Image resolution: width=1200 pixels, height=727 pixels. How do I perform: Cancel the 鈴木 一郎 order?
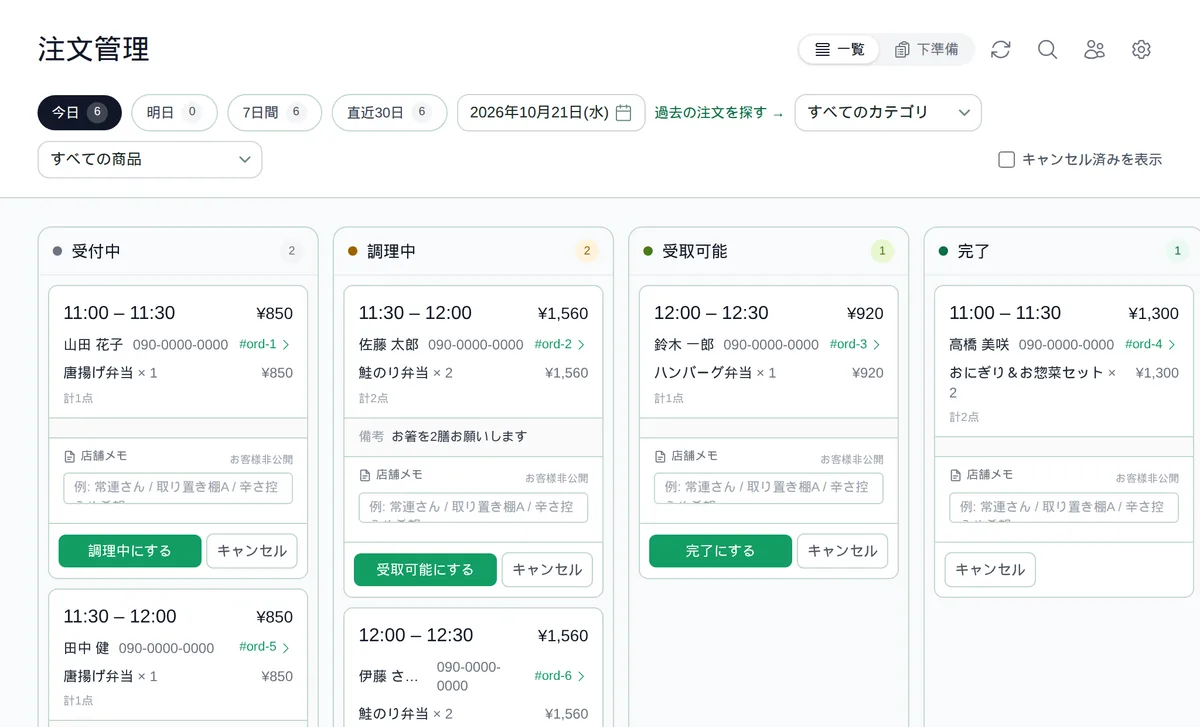843,551
